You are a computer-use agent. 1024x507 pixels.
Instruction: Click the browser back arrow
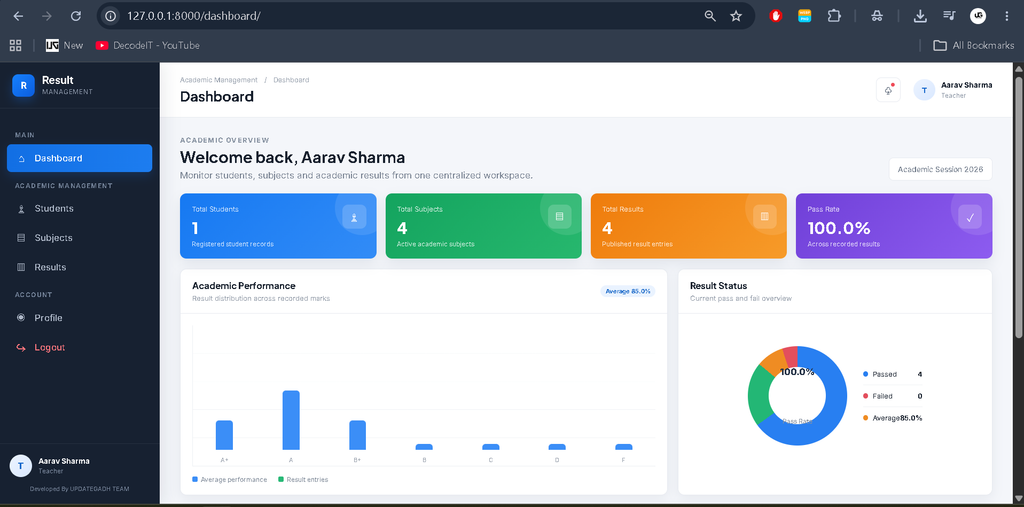18,16
